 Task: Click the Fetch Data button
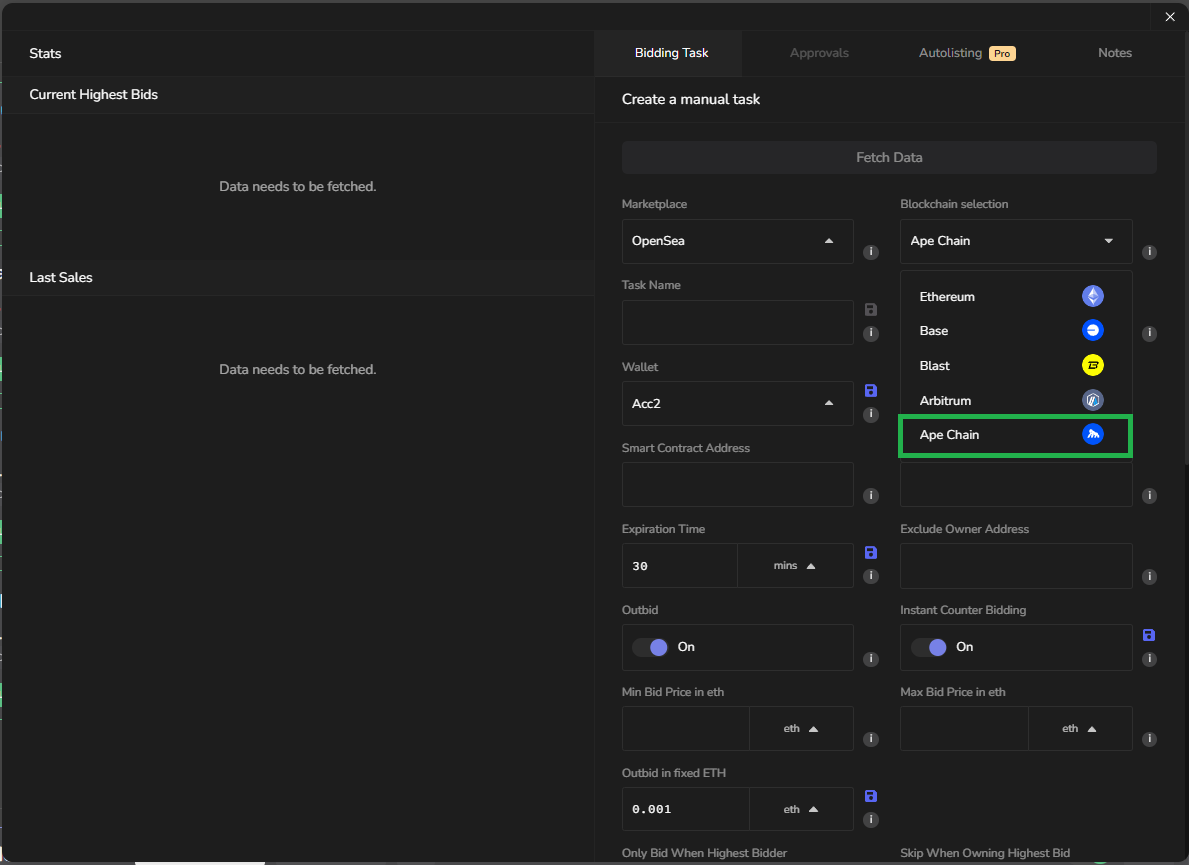[889, 158]
